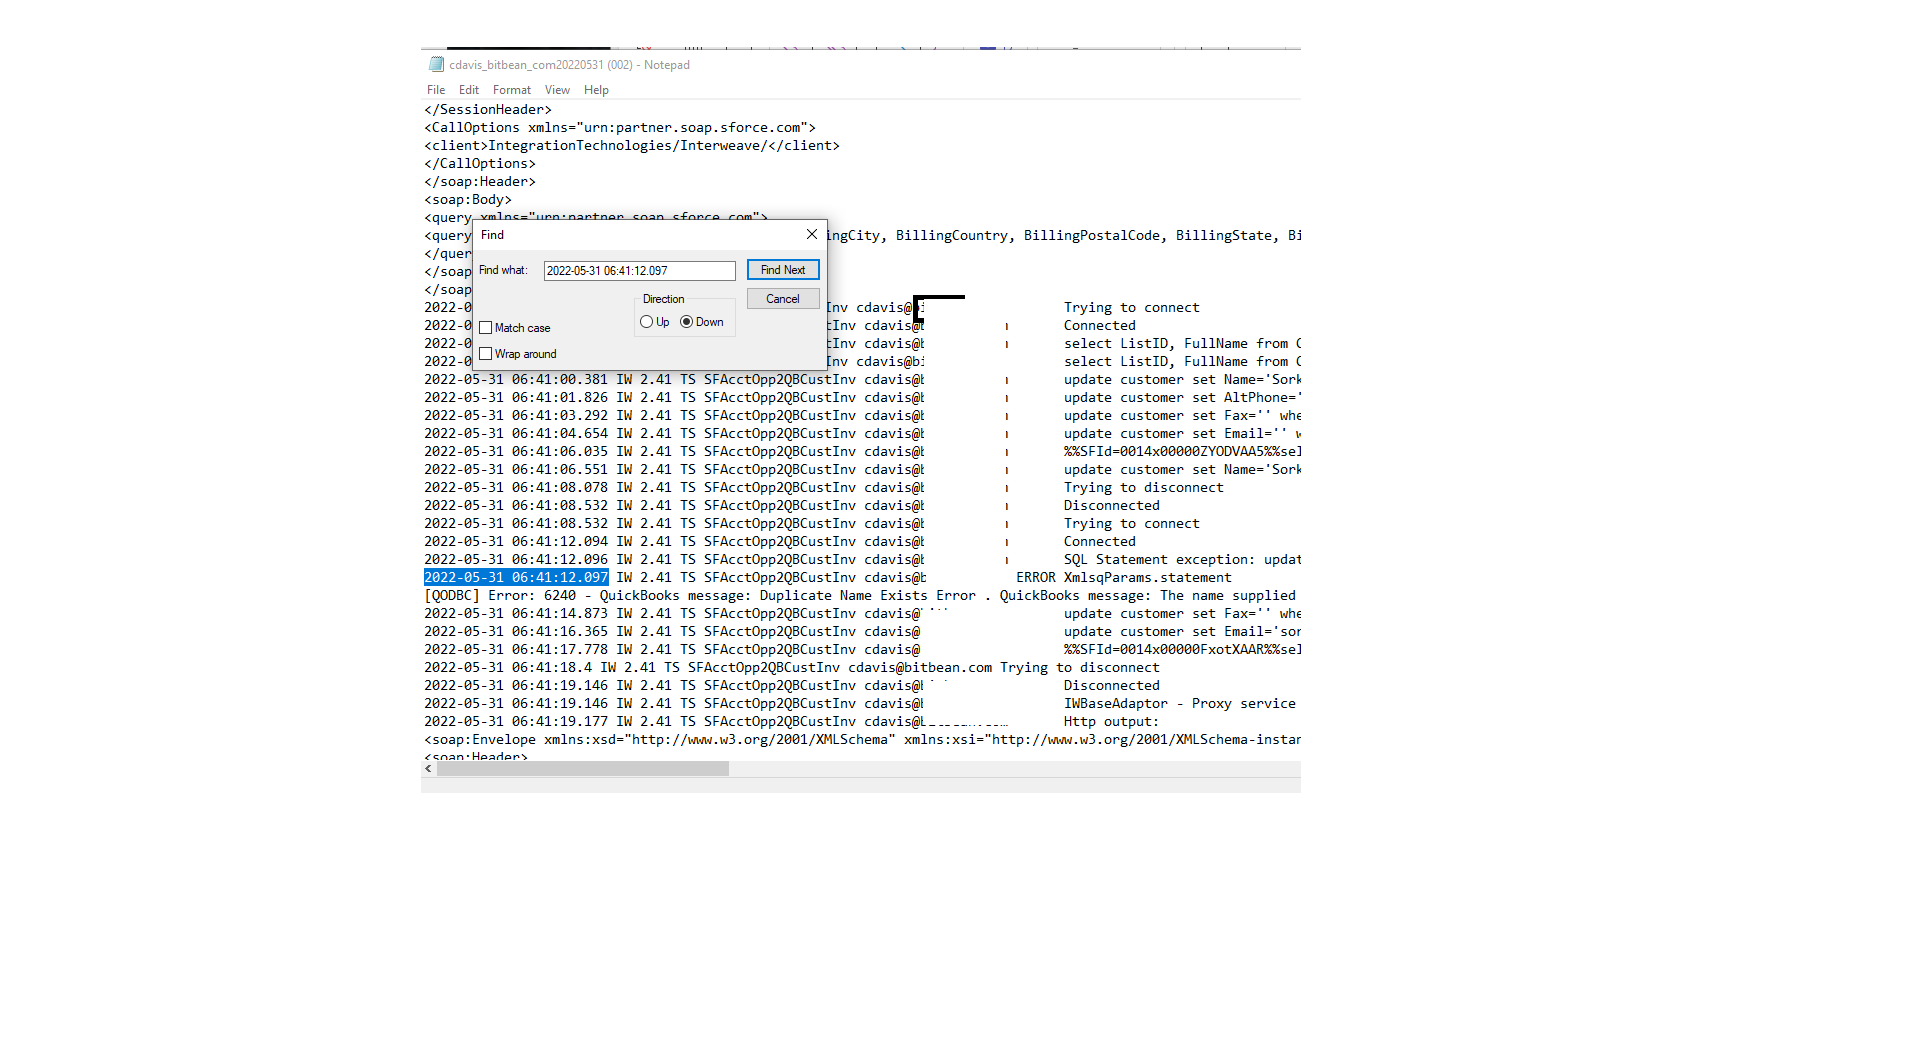The width and height of the screenshot is (1924, 1040).
Task: Cancel the Find dialog
Action: (783, 299)
